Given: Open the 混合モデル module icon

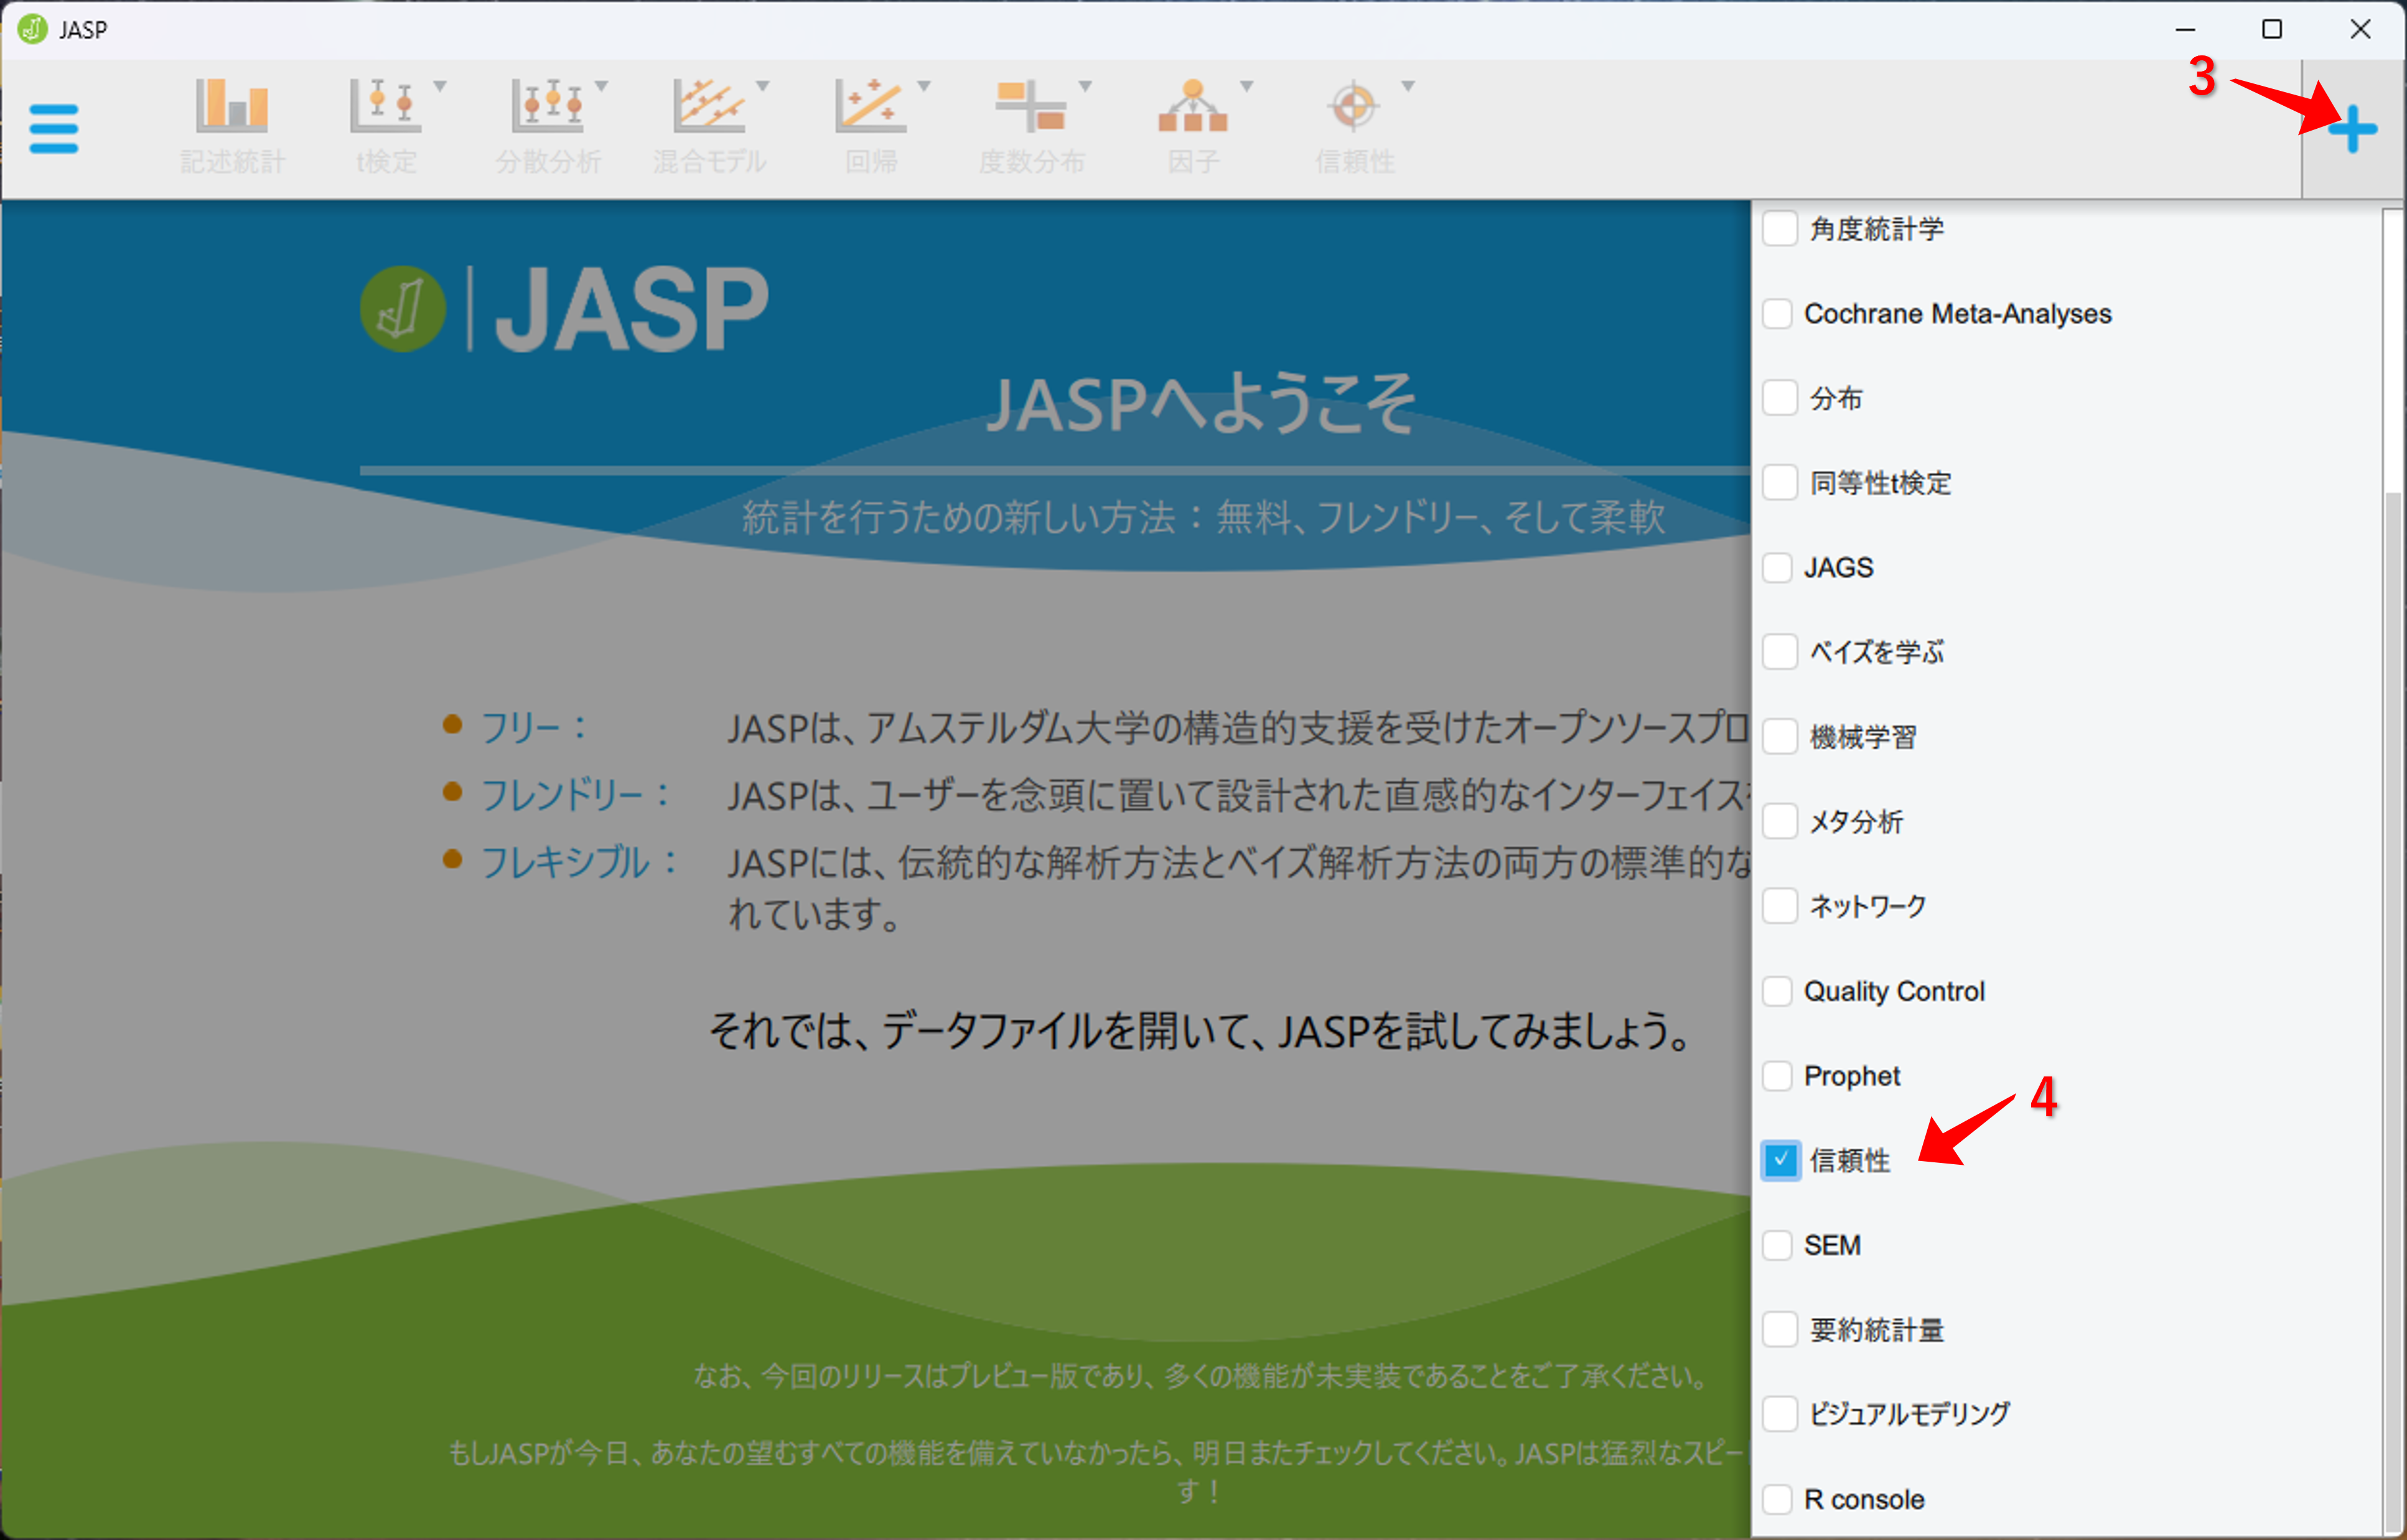Looking at the screenshot, I should (x=709, y=127).
